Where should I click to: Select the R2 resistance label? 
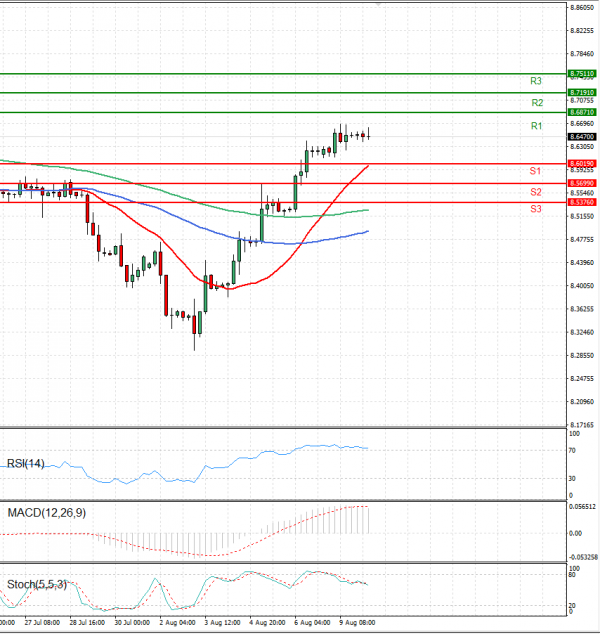[x=537, y=103]
